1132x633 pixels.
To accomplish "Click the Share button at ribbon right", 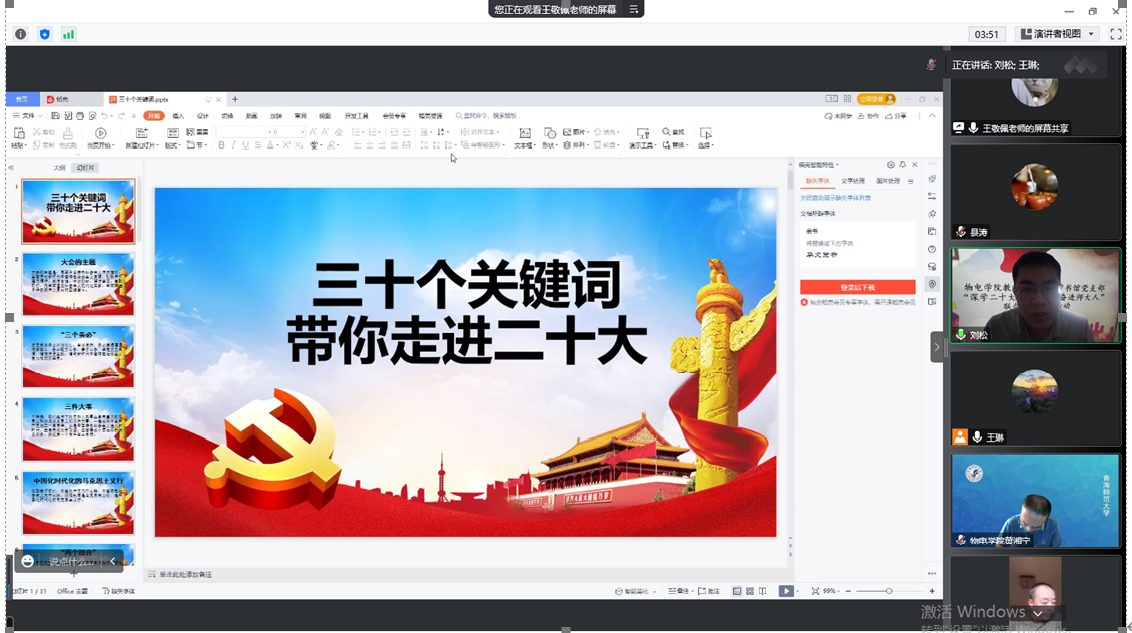I will 896,115.
